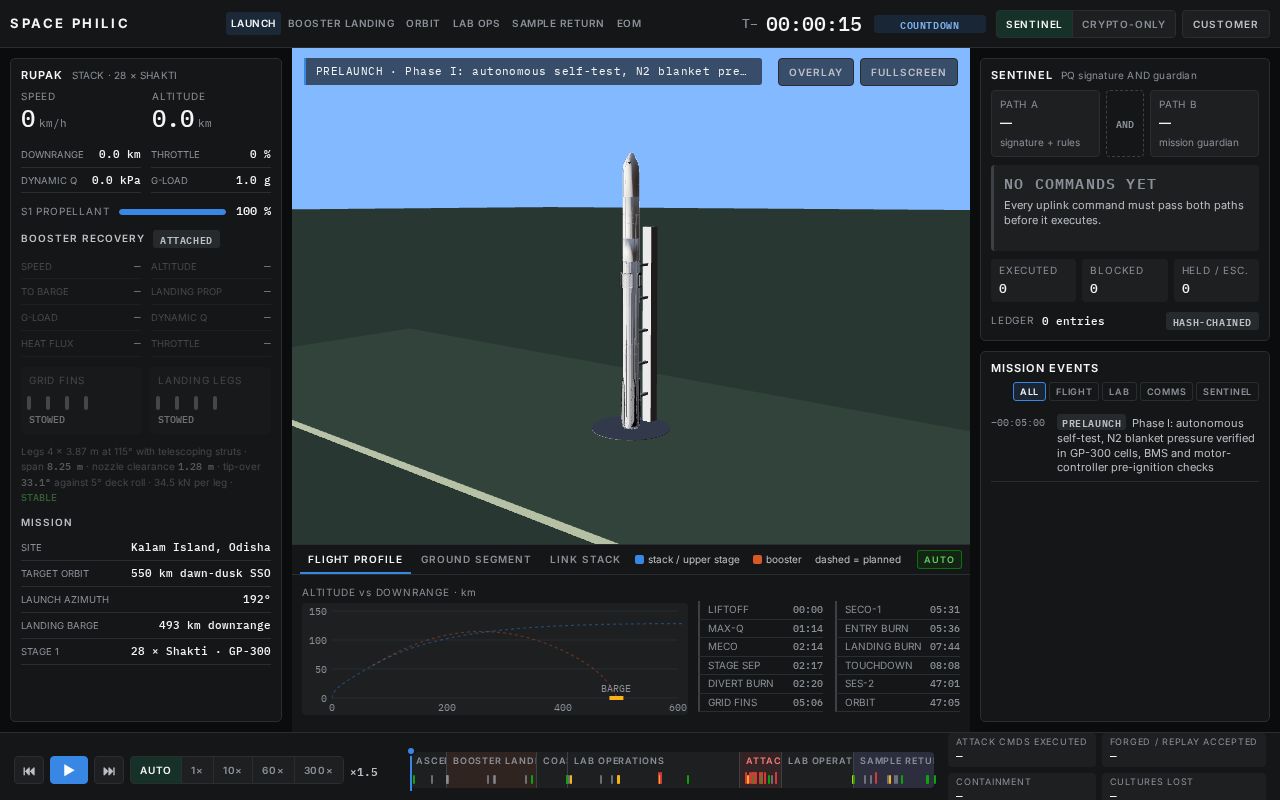
Task: Switch to SENTINEL security mode
Action: point(1034,24)
